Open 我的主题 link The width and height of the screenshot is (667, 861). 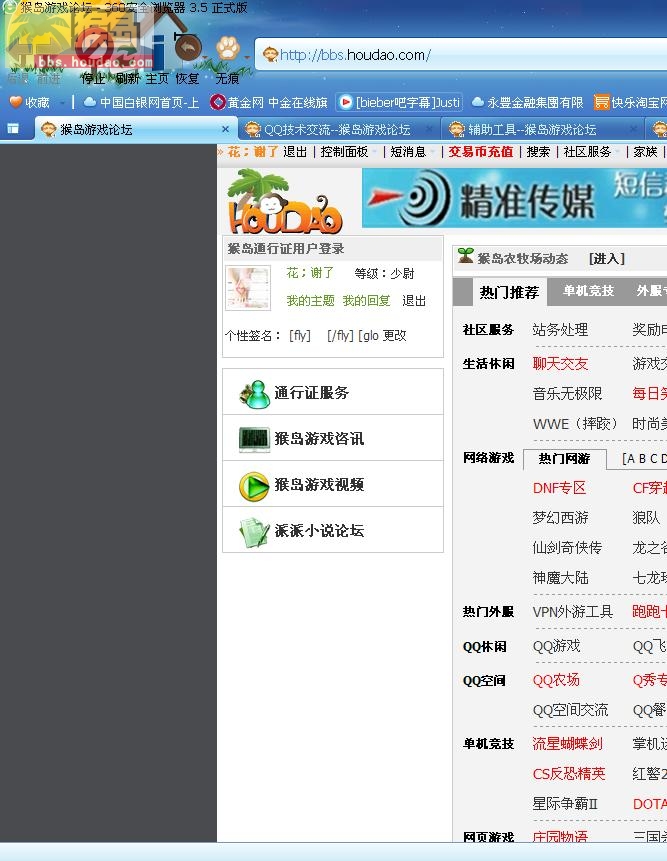tap(310, 301)
